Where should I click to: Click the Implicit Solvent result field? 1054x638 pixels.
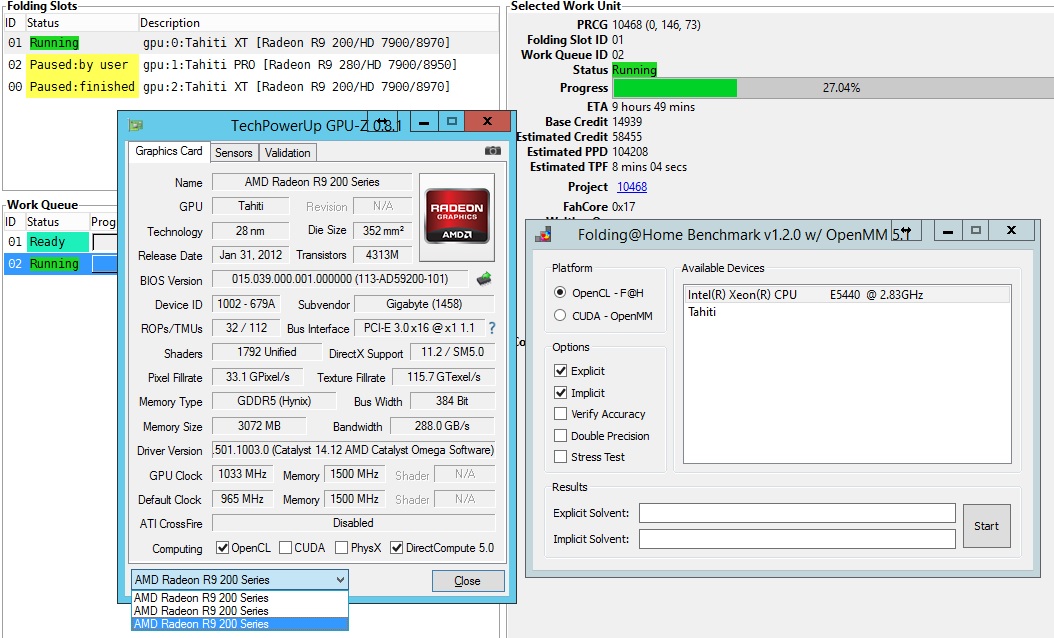pos(797,539)
